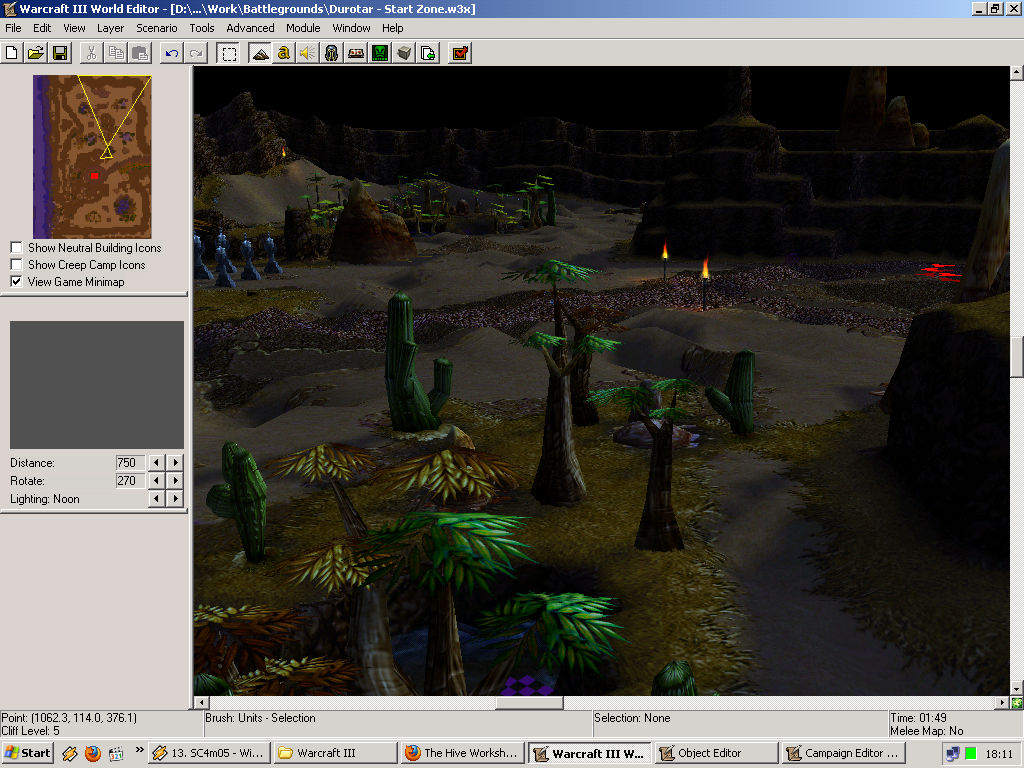Viewport: 1024px width, 768px height.
Task: Click the Cut scissors icon
Action: [91, 53]
